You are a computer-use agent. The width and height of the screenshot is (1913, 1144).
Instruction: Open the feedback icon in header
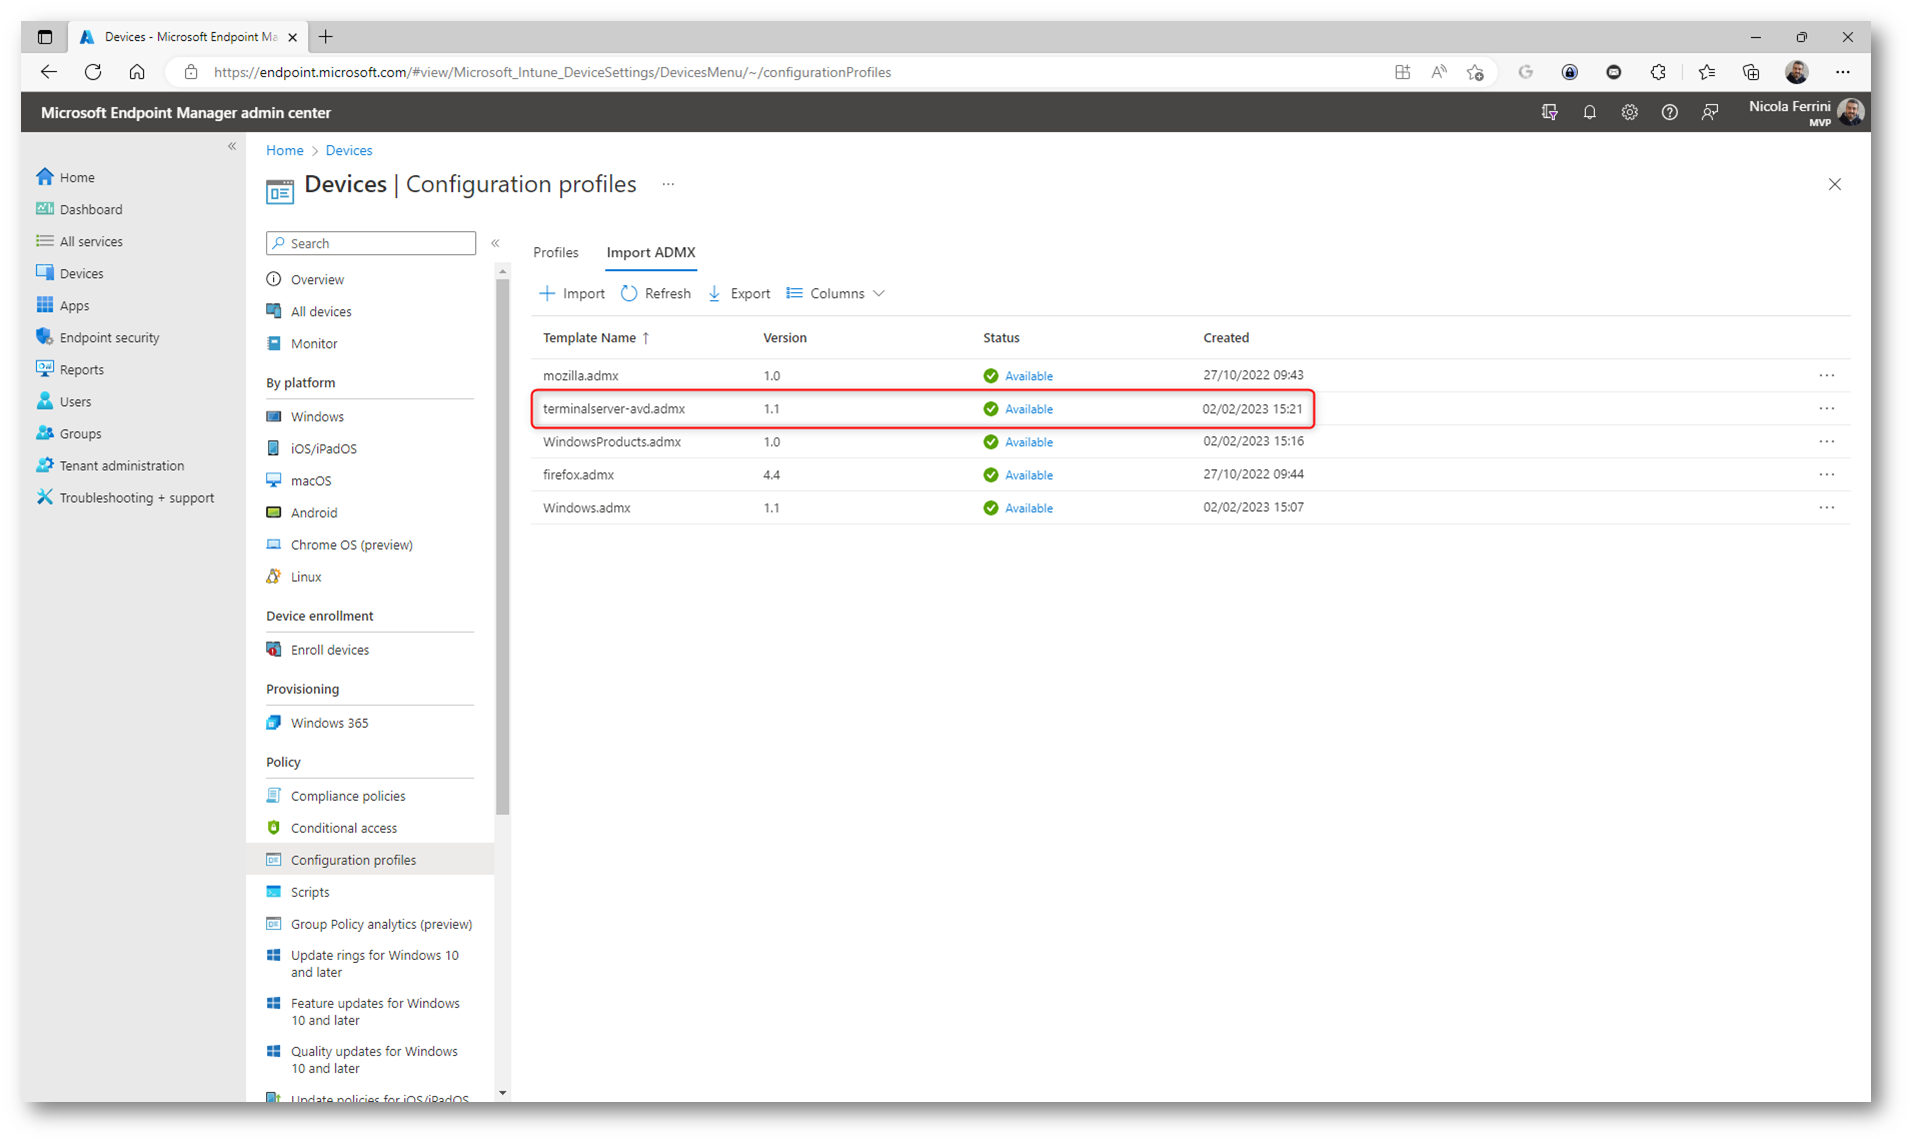[x=1709, y=112]
